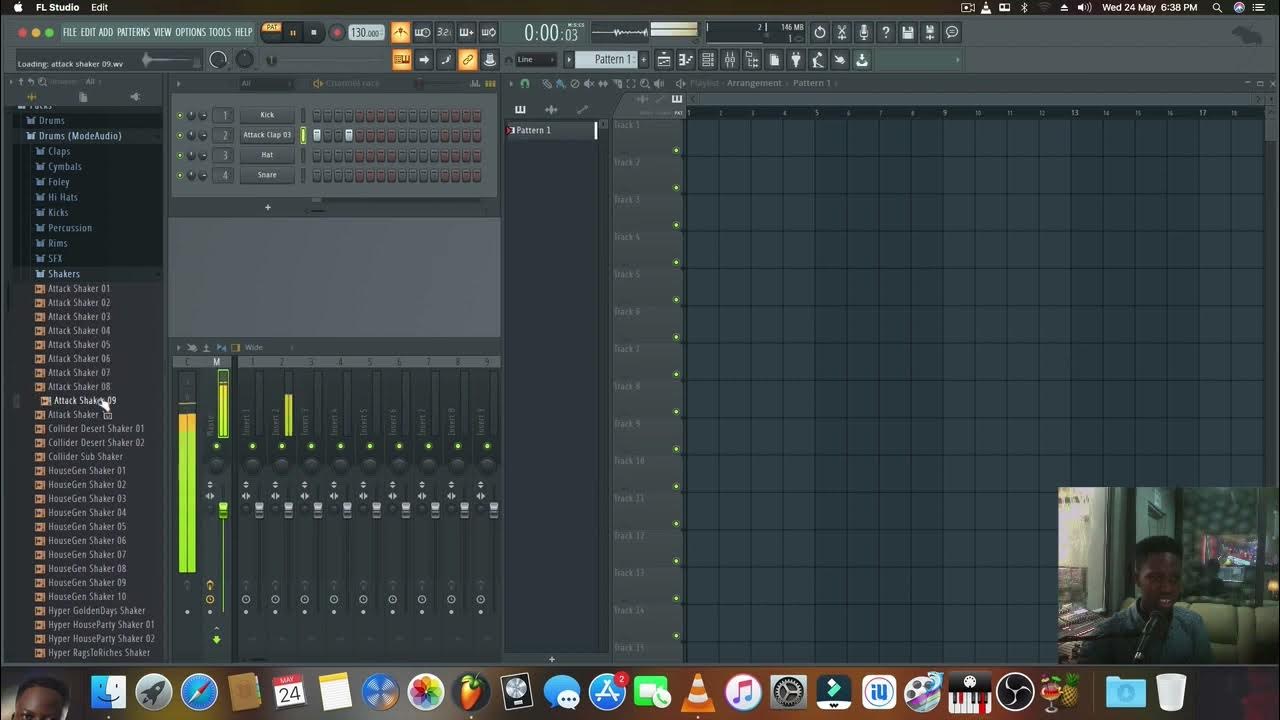
Task: Open the View channel rack toolbar icon
Action: (x=708, y=60)
